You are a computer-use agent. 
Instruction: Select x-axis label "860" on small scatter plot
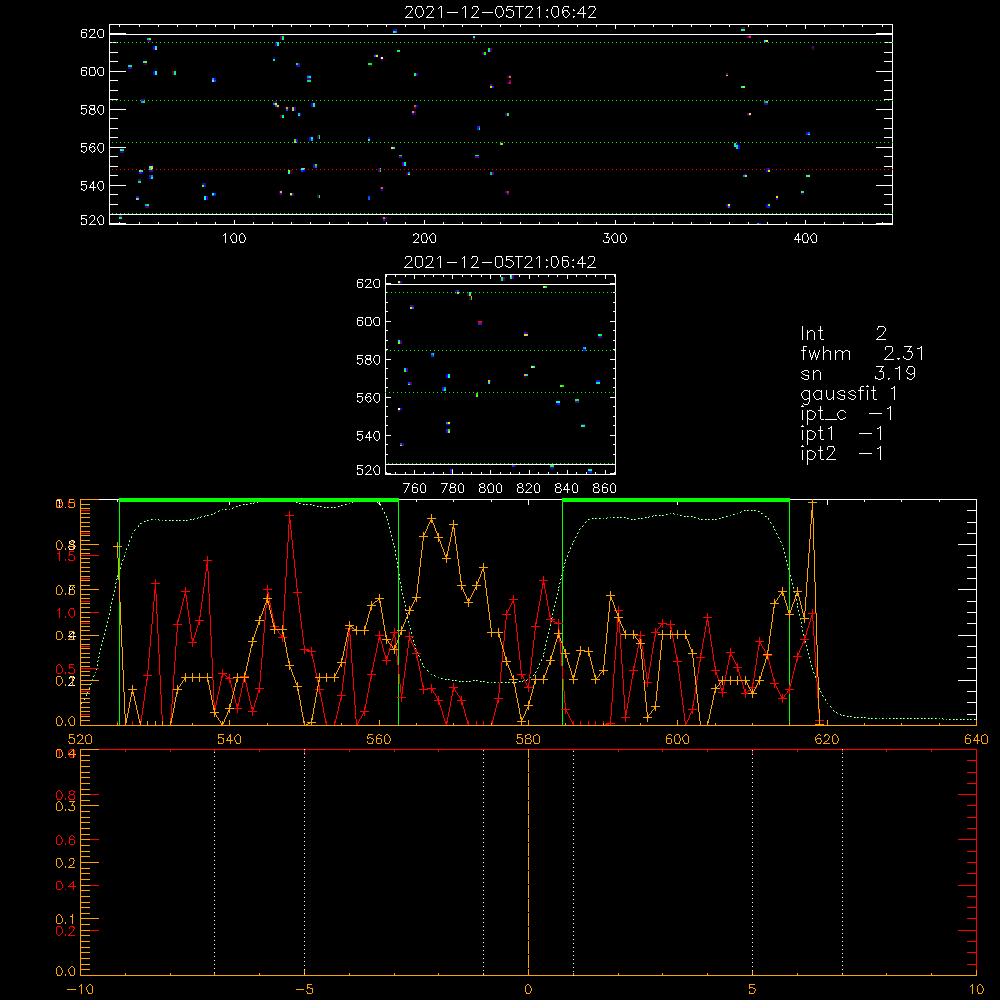(x=605, y=489)
